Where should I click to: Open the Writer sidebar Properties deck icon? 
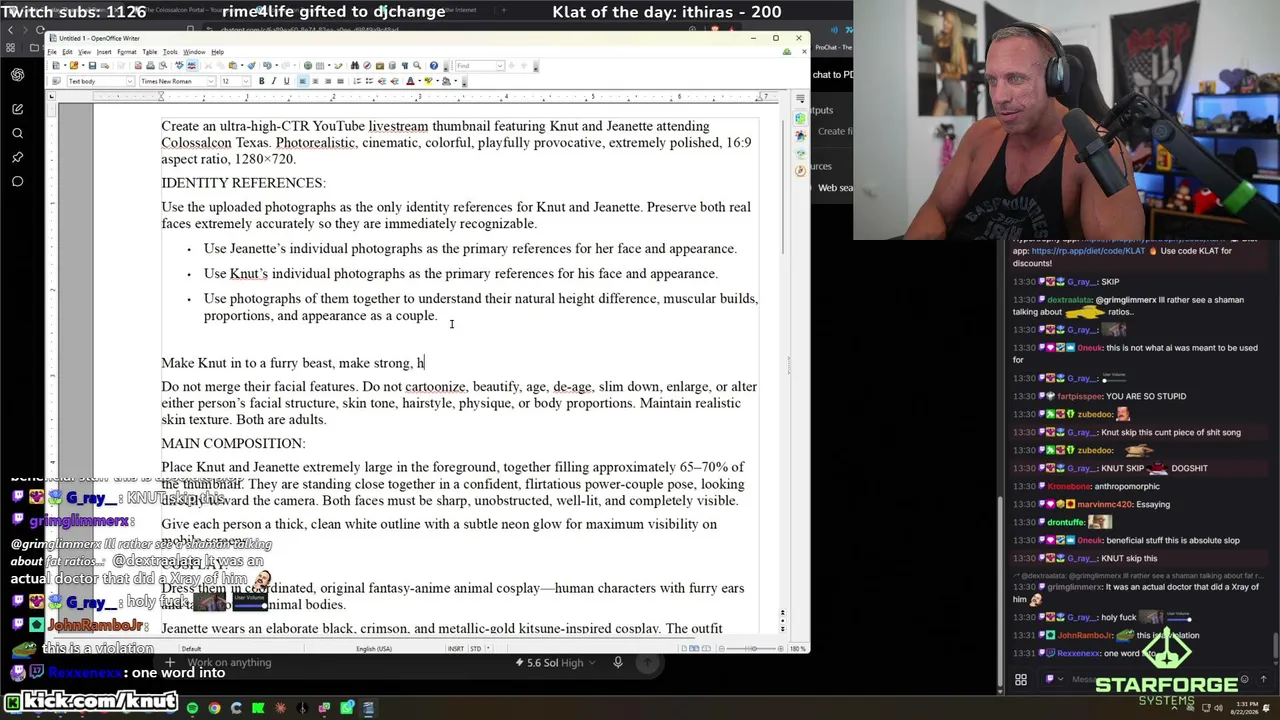pyautogui.click(x=800, y=118)
